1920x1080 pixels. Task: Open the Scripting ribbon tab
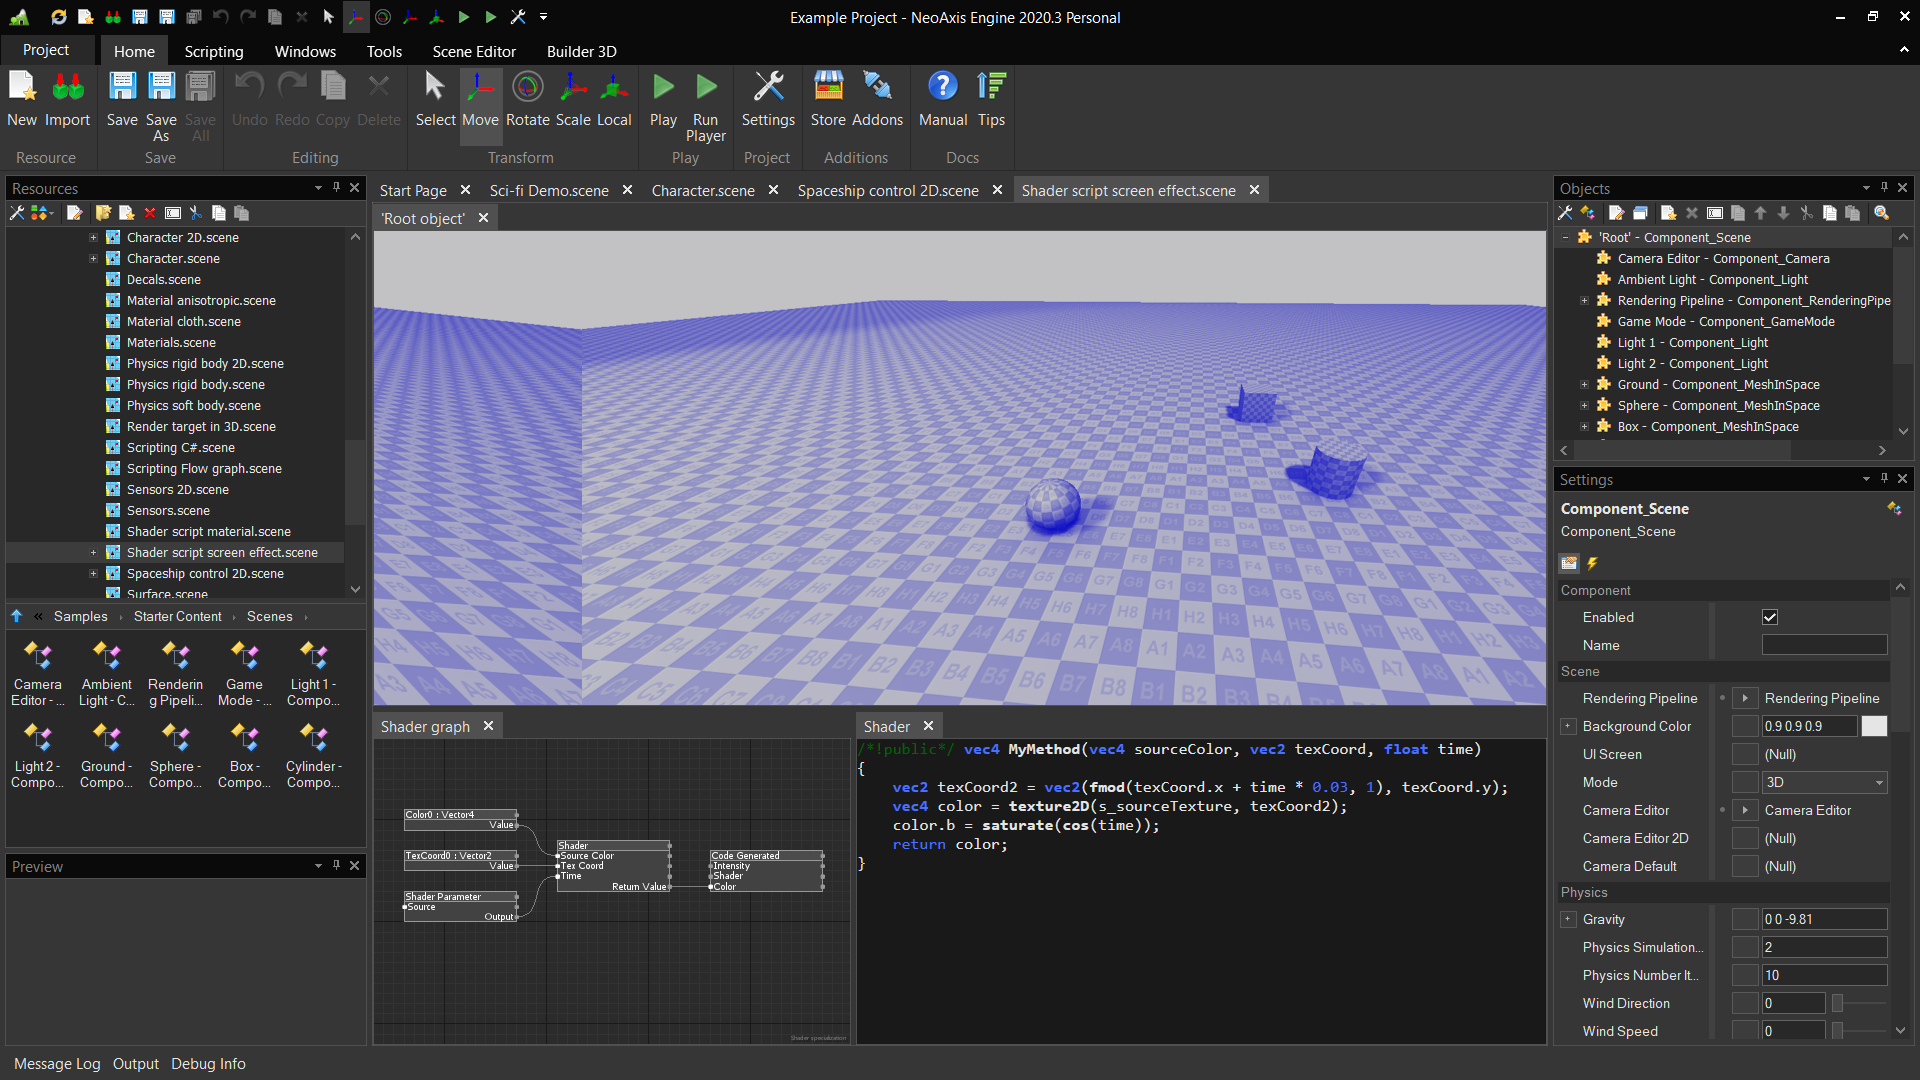(x=213, y=51)
